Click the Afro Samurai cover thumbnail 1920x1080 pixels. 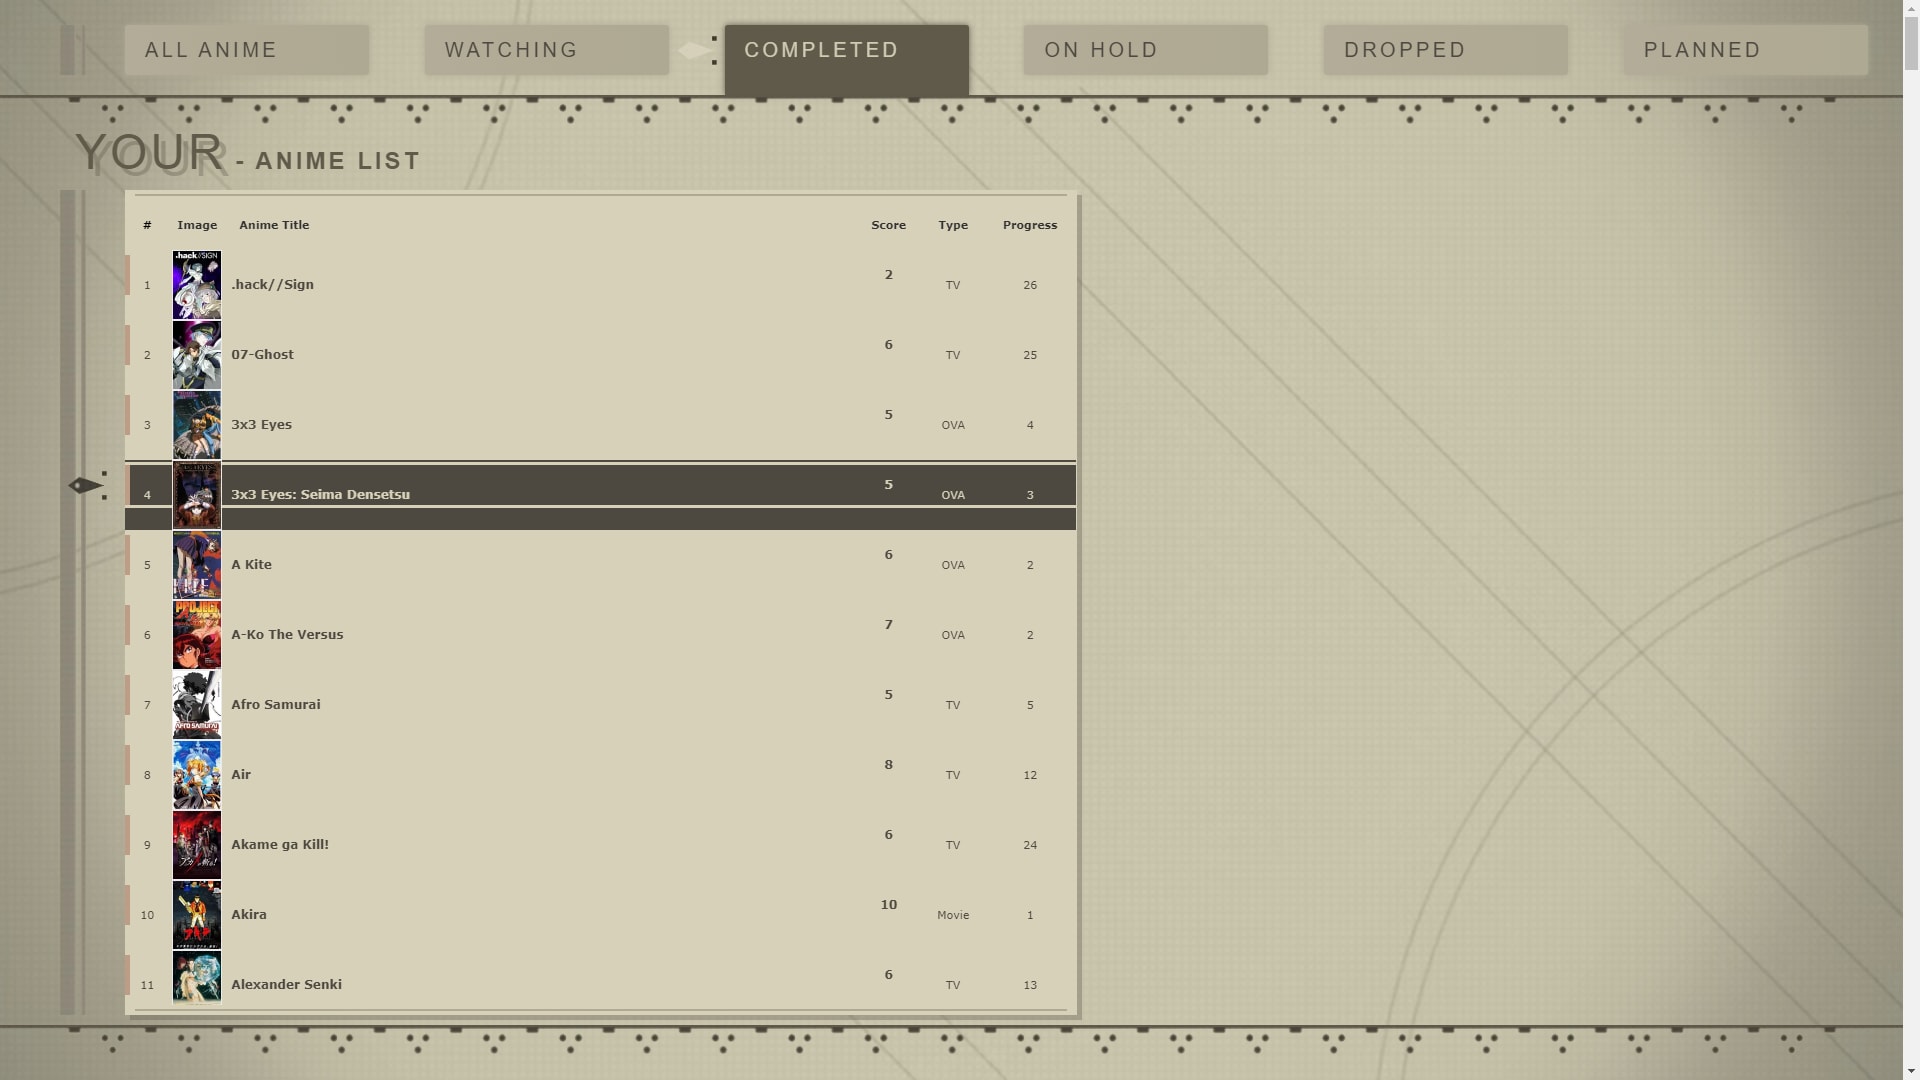[197, 705]
